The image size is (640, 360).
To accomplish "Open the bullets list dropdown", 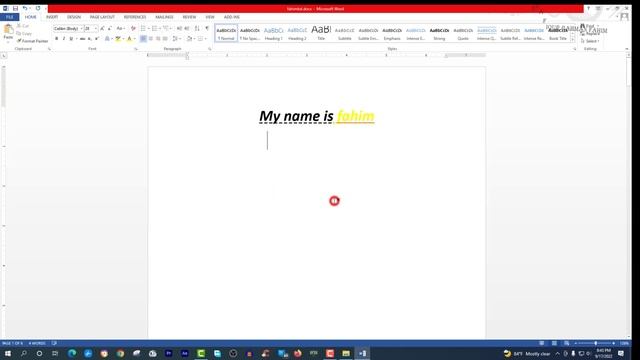I will point(149,29).
